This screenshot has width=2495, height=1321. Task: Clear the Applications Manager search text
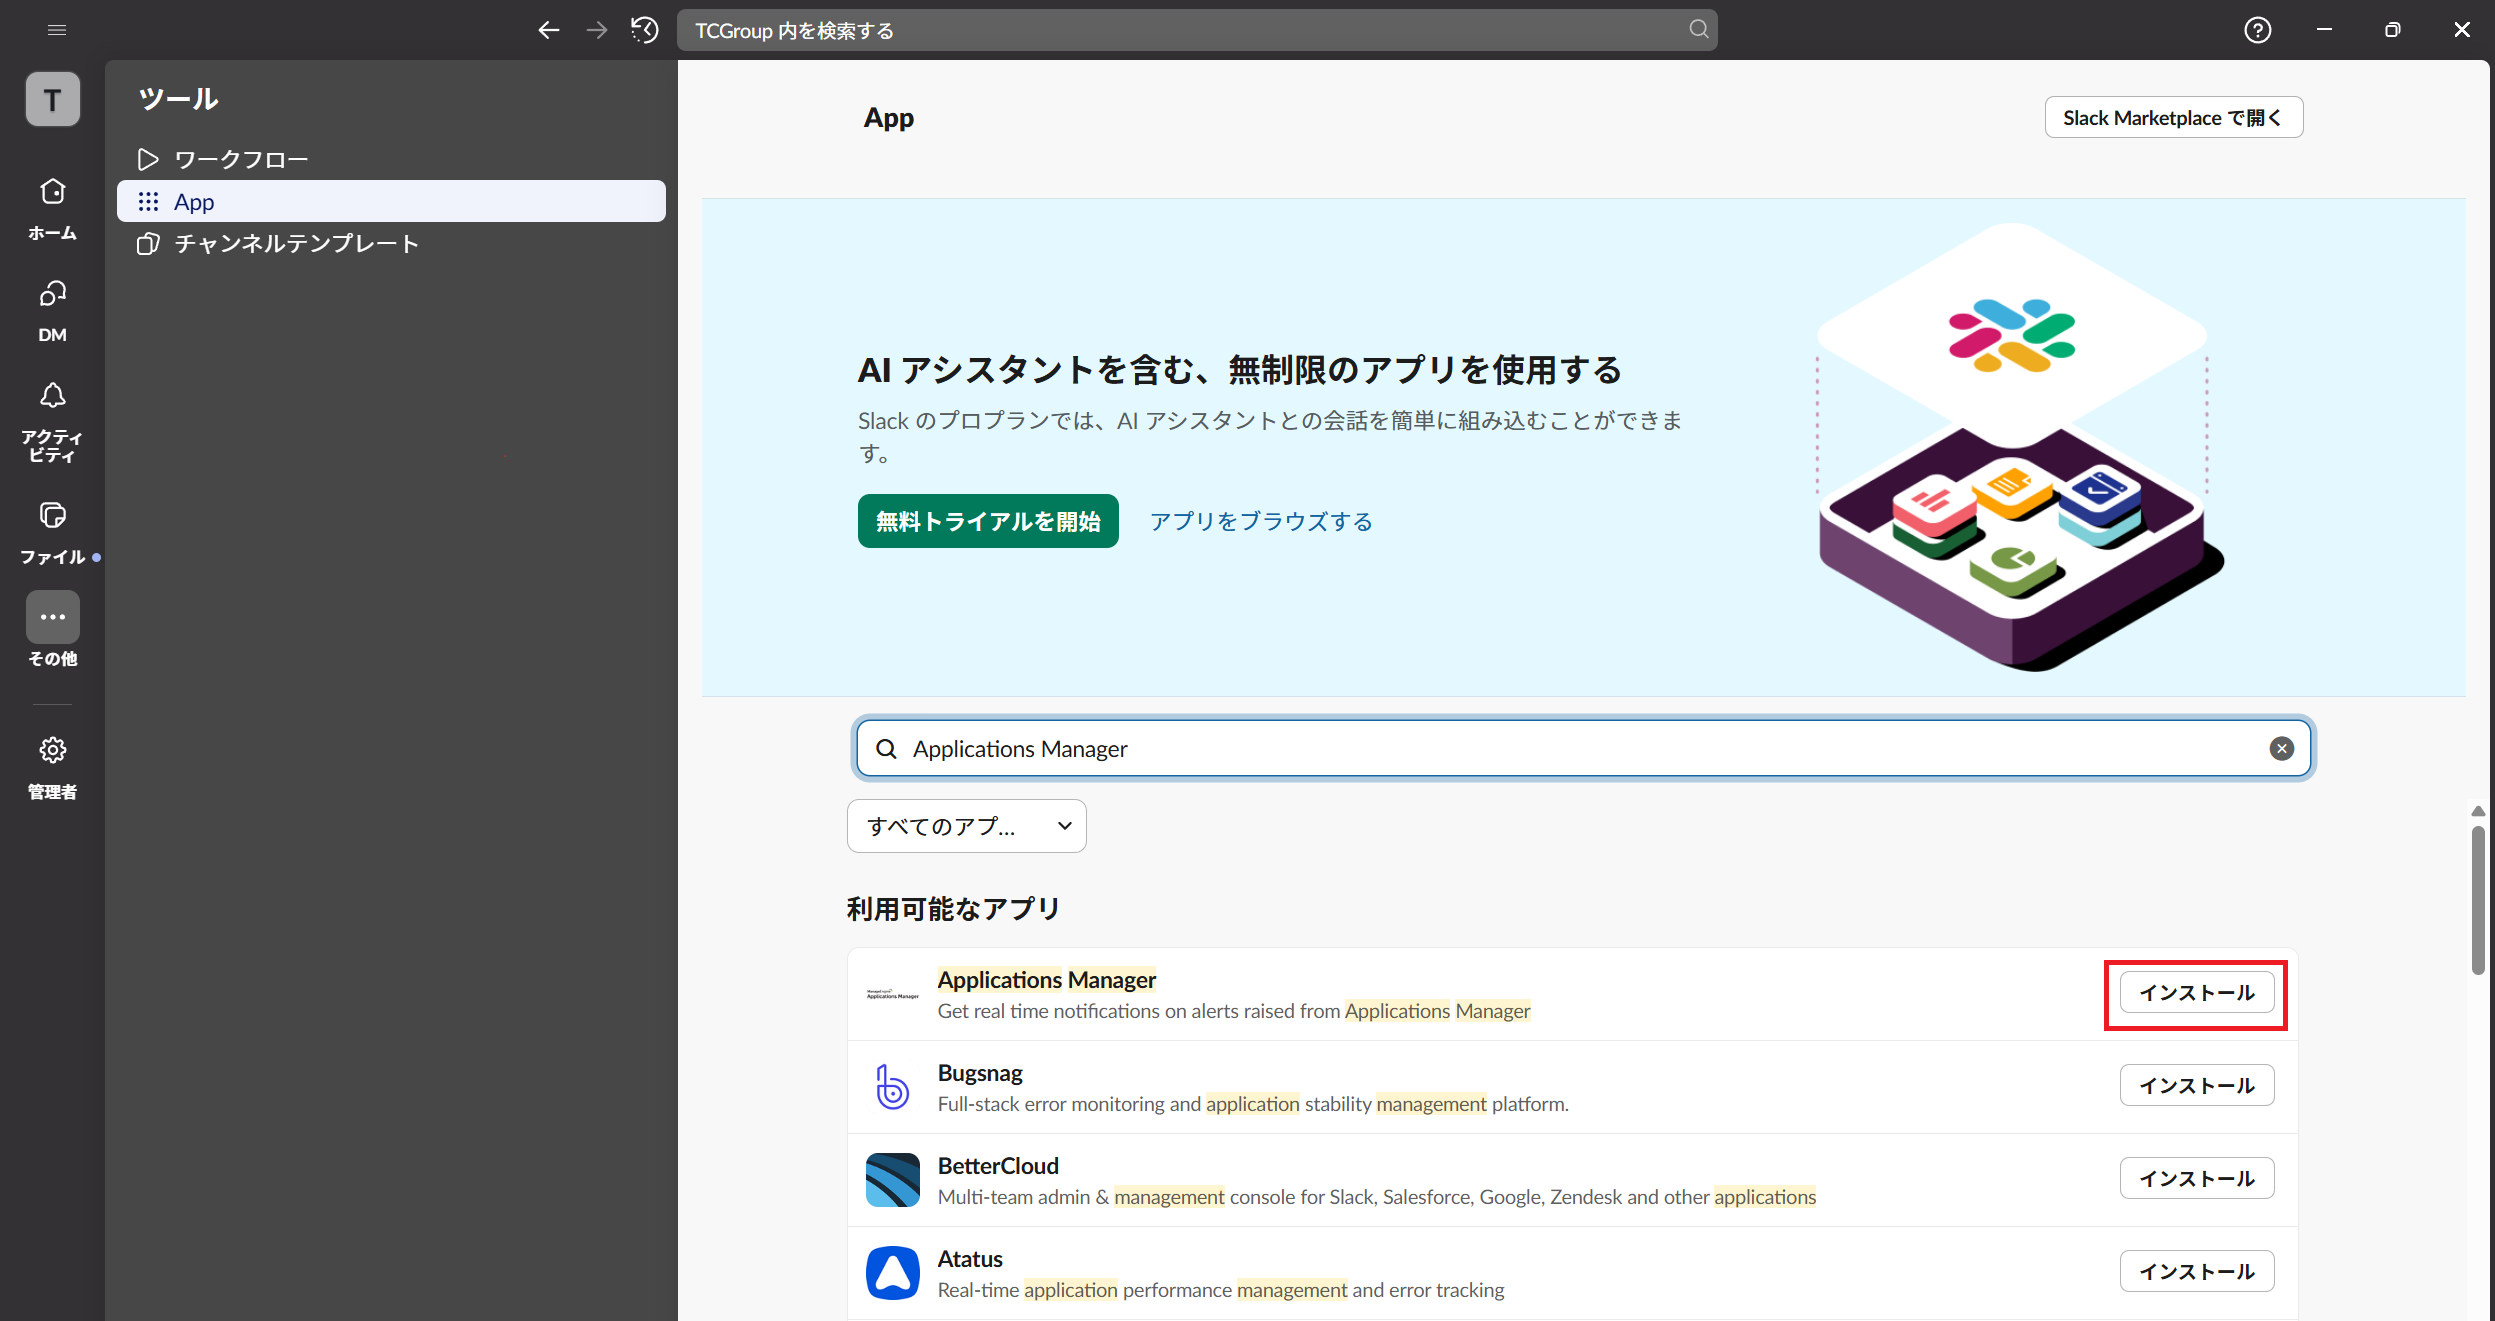[x=2281, y=749]
